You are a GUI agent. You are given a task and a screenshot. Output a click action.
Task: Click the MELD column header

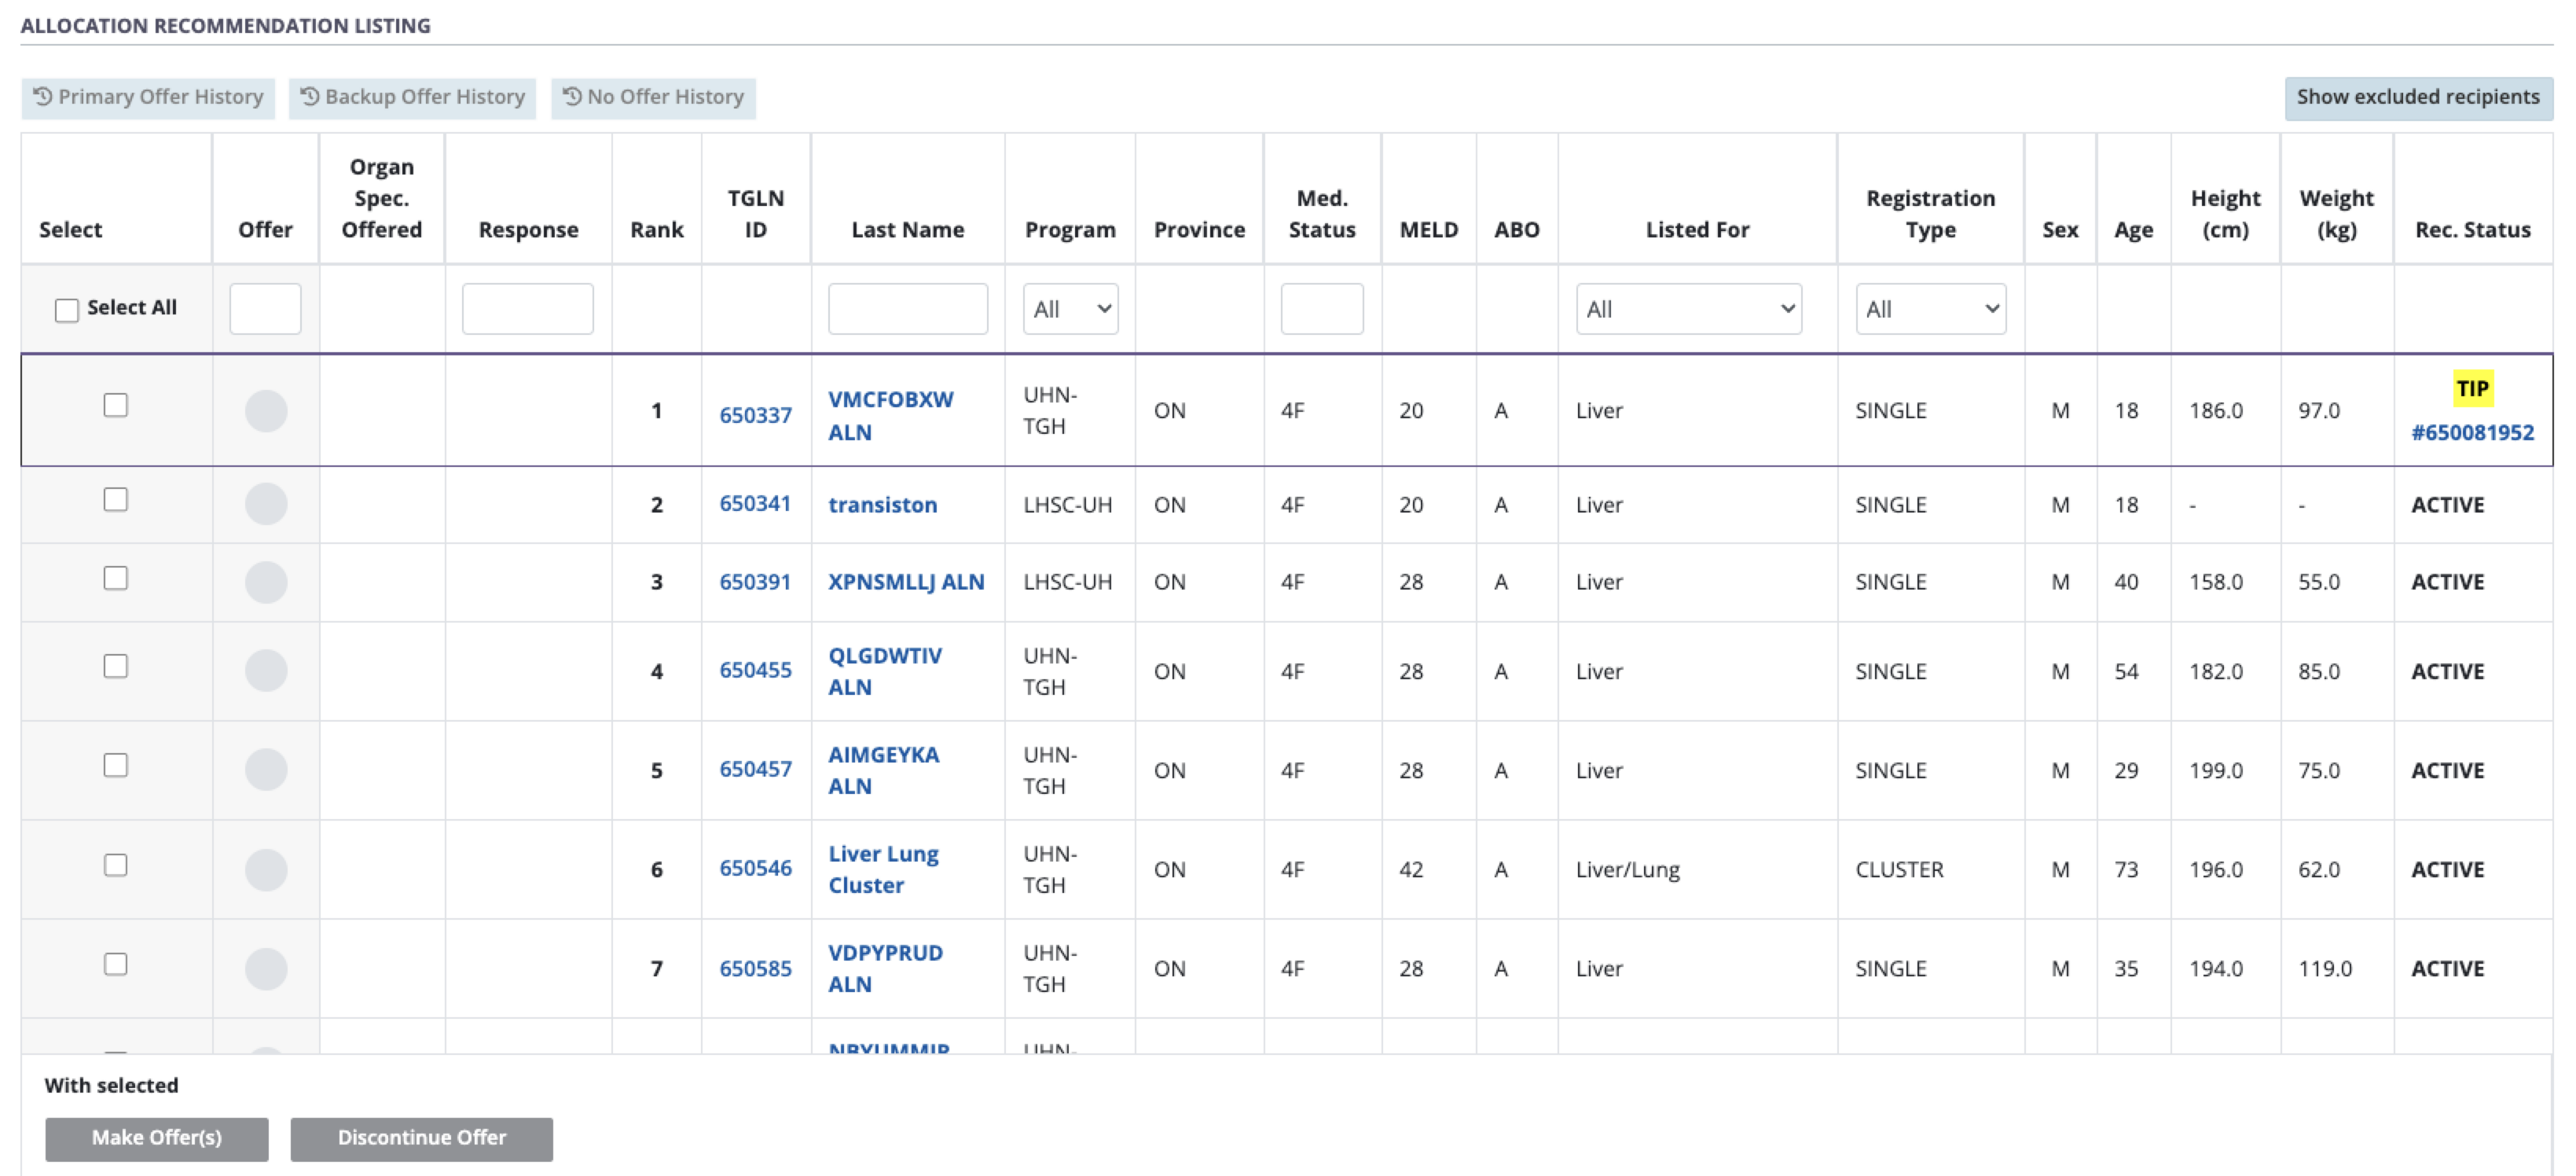click(x=1428, y=230)
